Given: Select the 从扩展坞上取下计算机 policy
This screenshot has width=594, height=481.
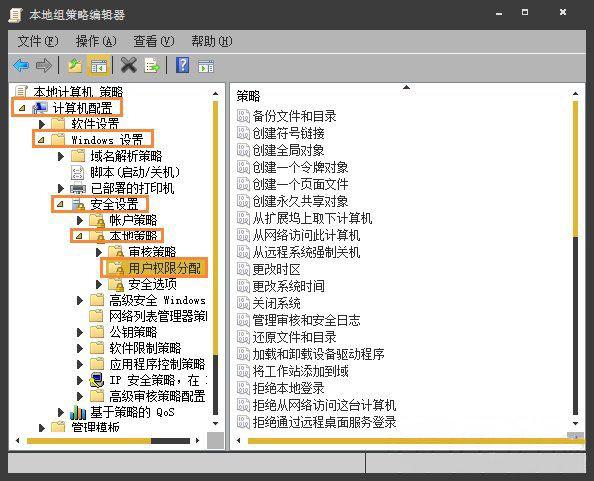Looking at the screenshot, I should tap(312, 218).
